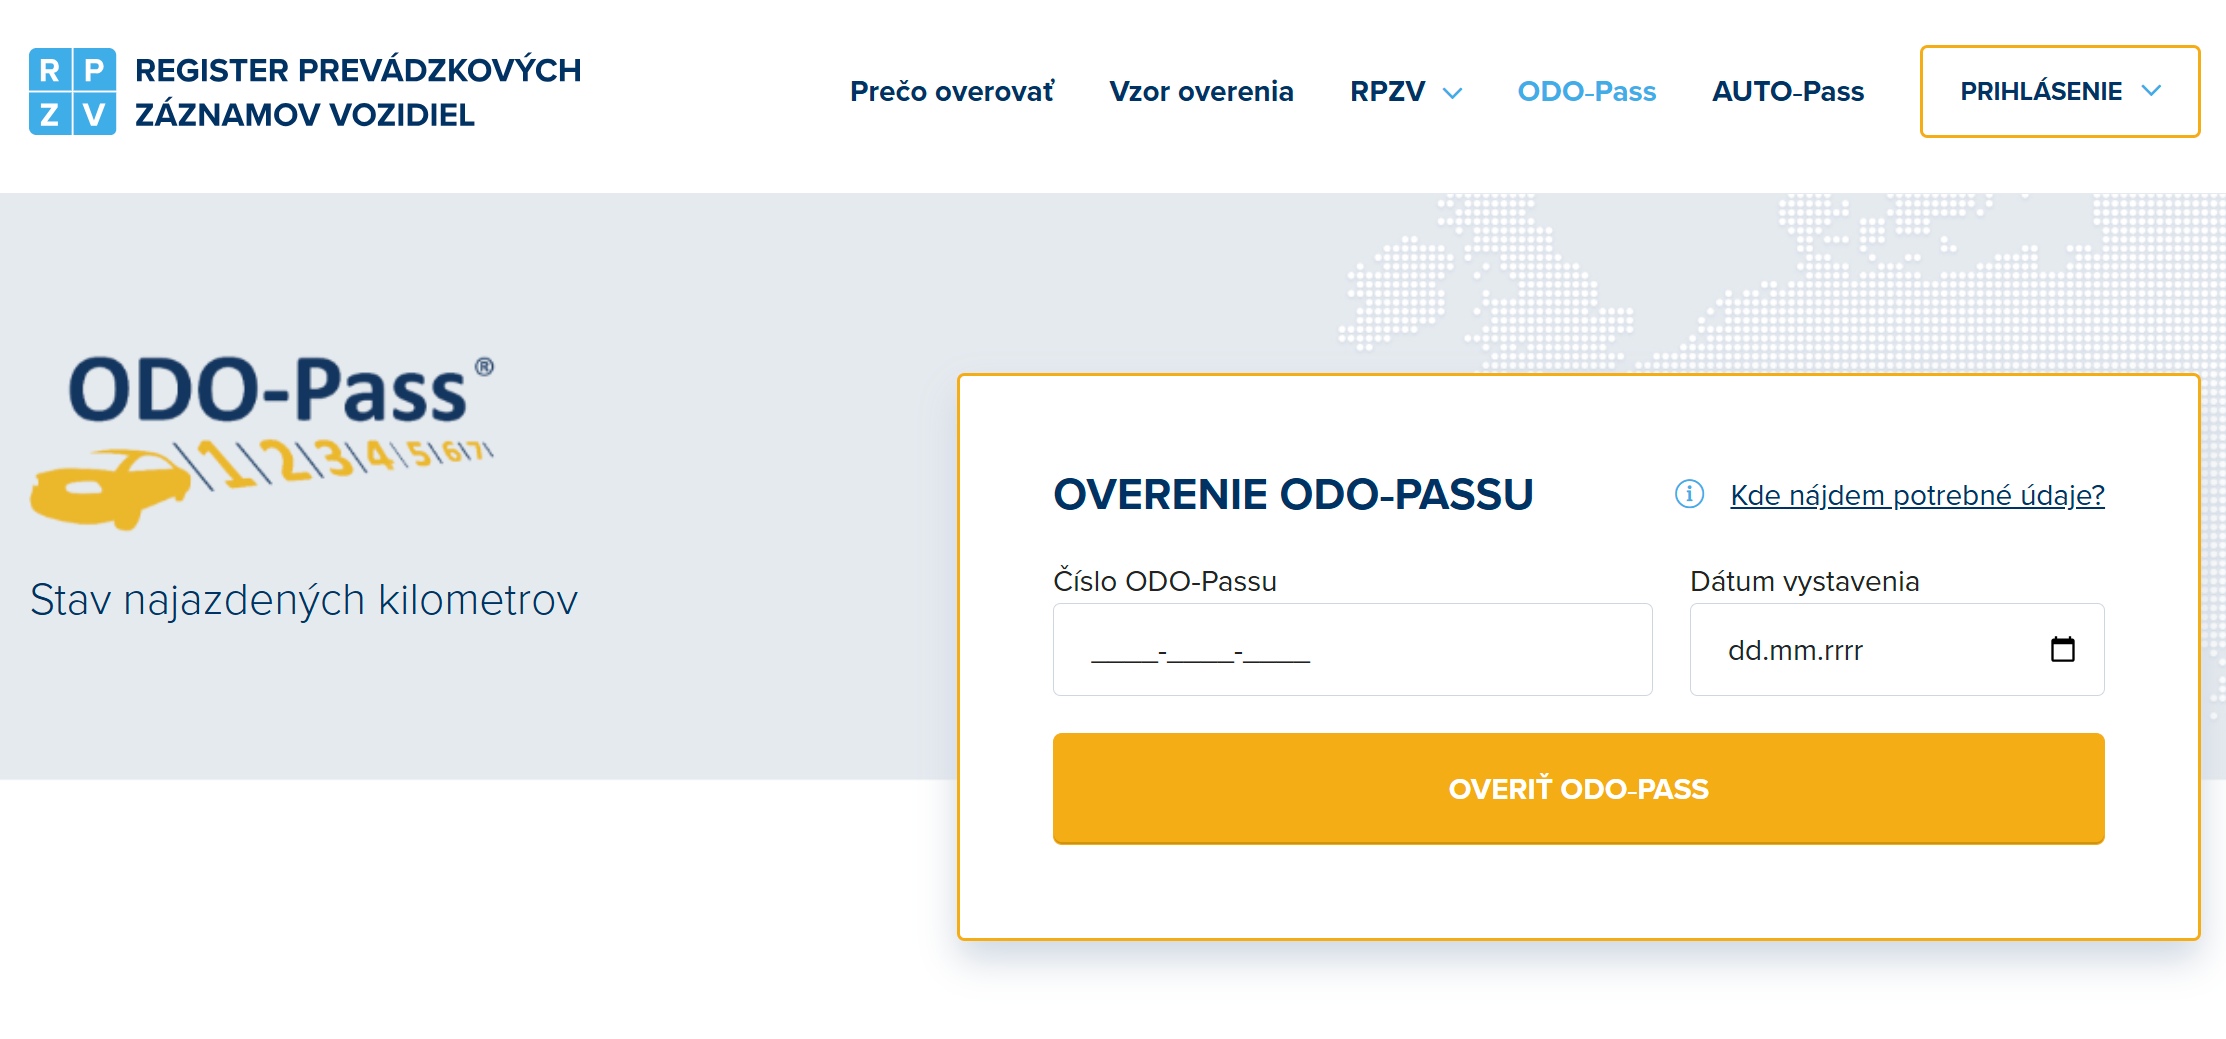Click the RPZV square logo icon

[x=72, y=91]
